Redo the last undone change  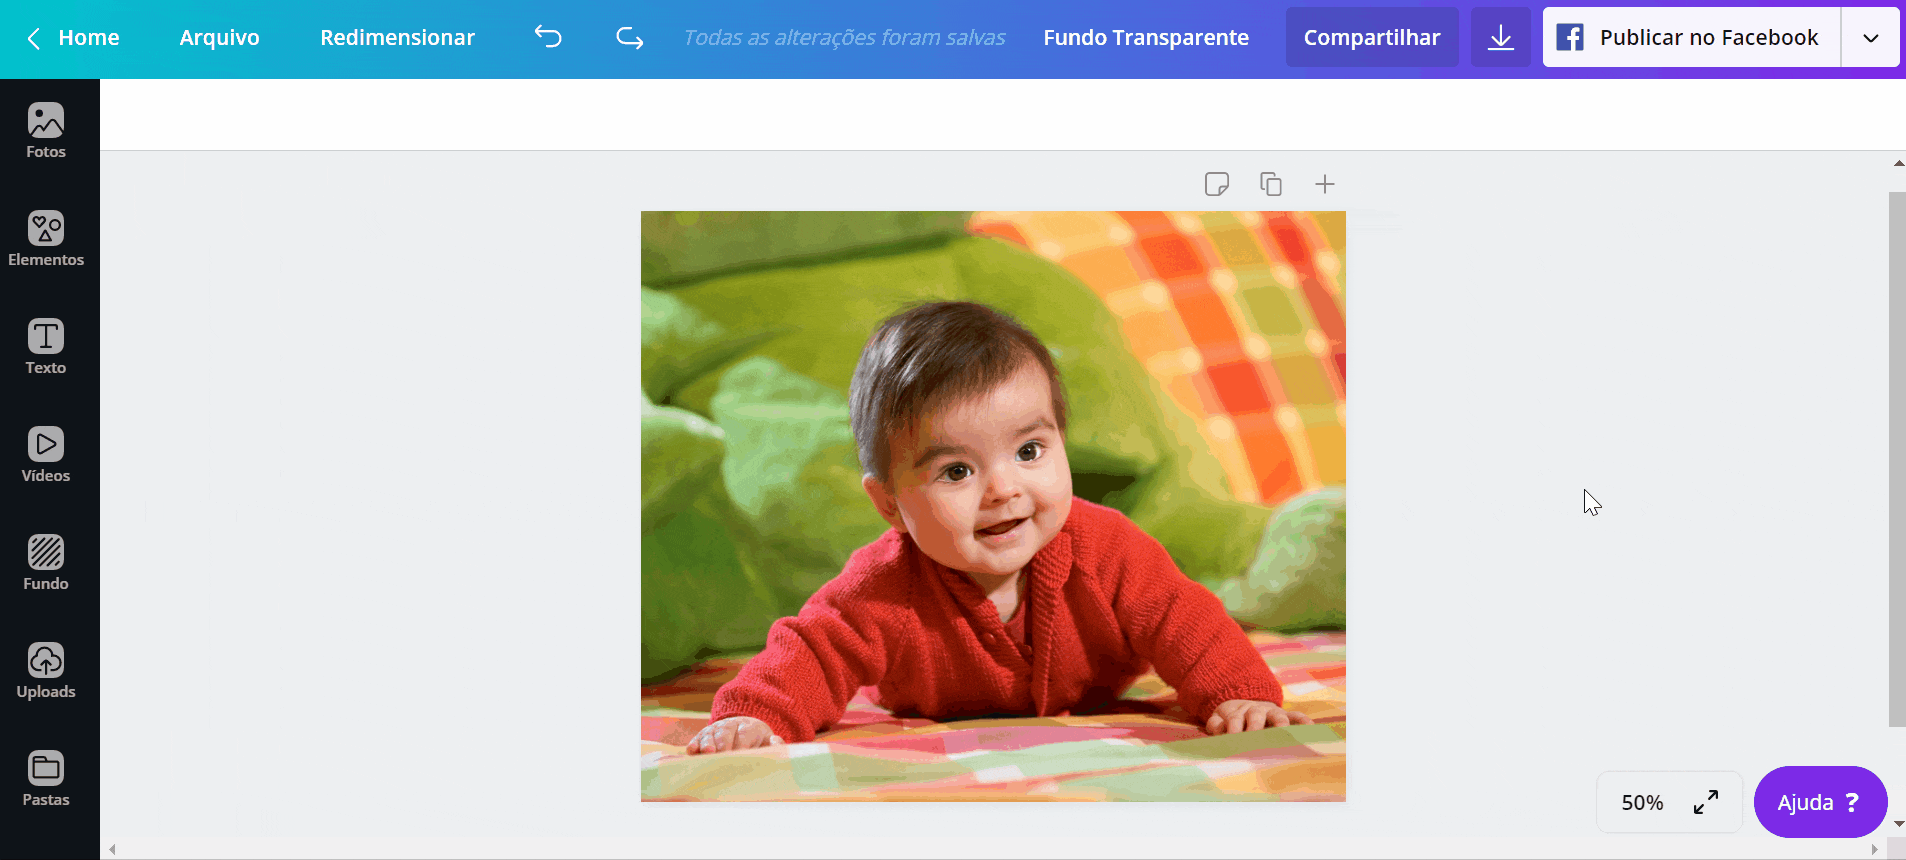tap(629, 37)
